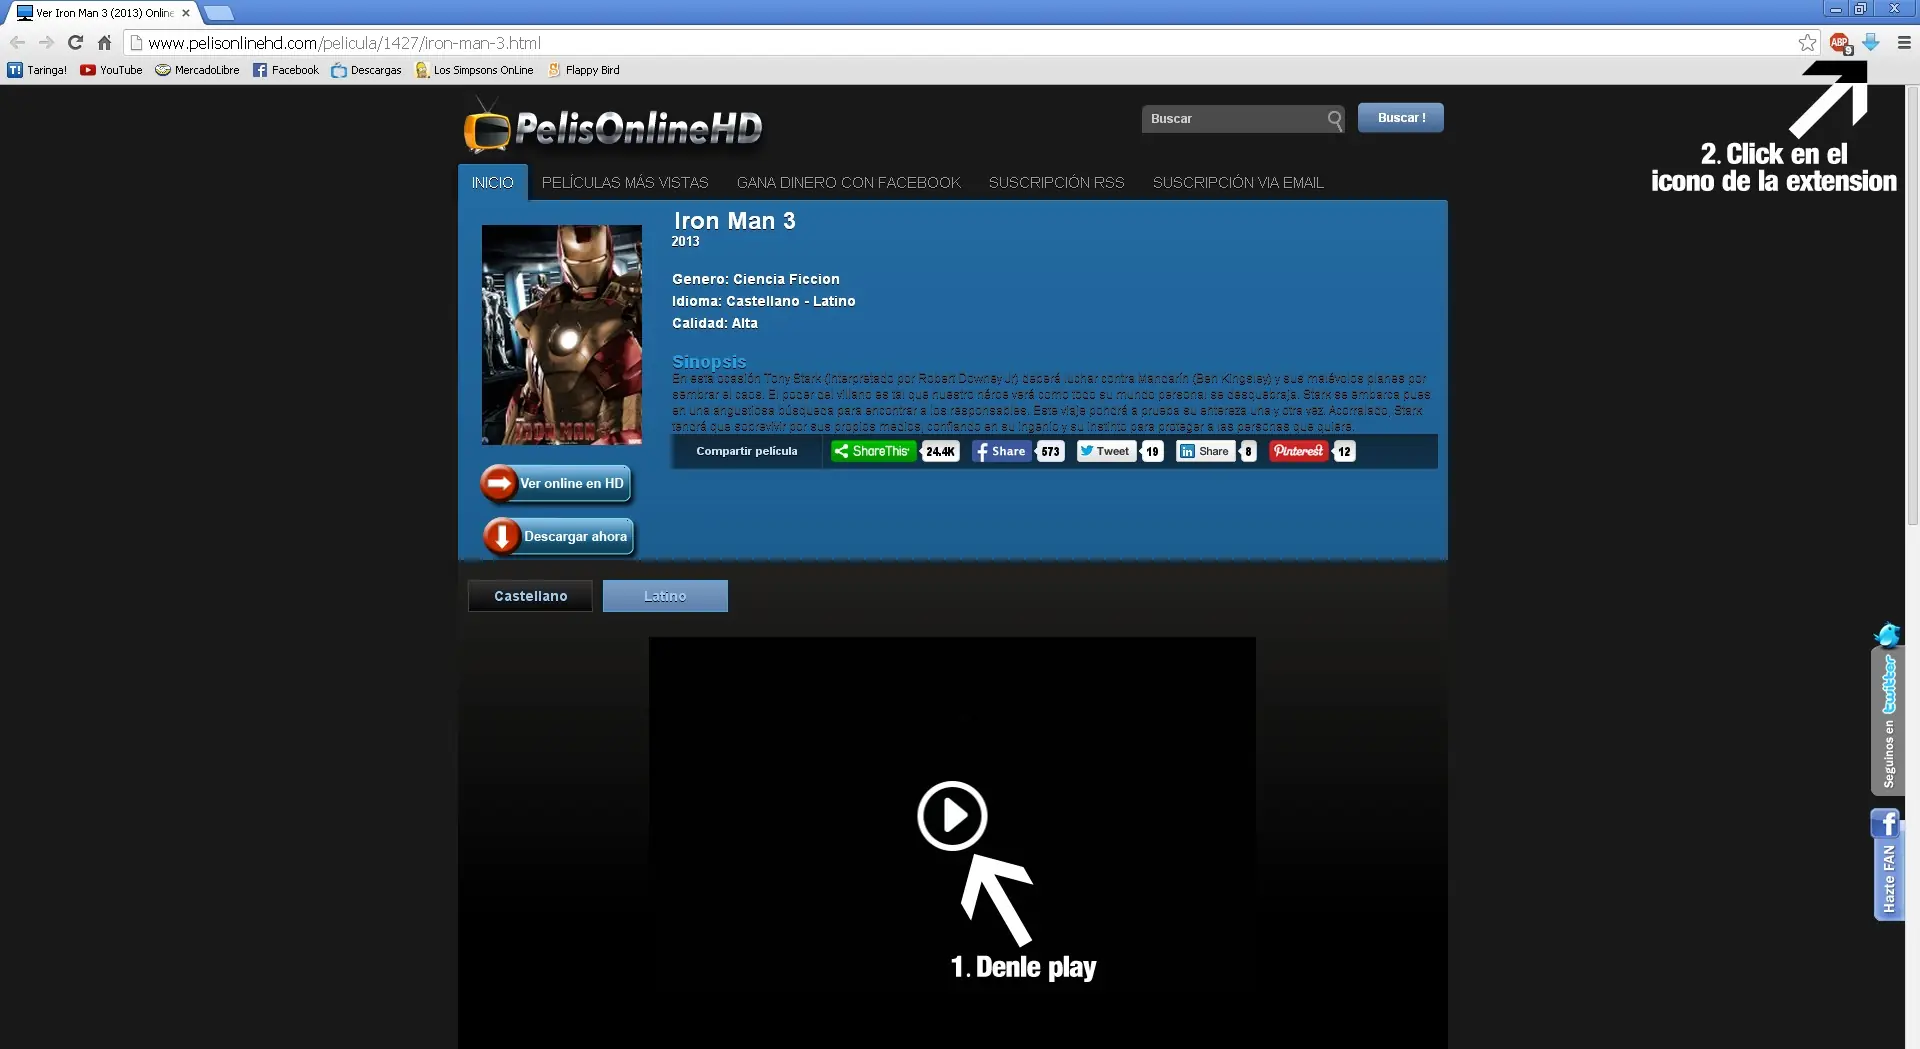
Task: Click the browser forward arrow
Action: point(46,43)
